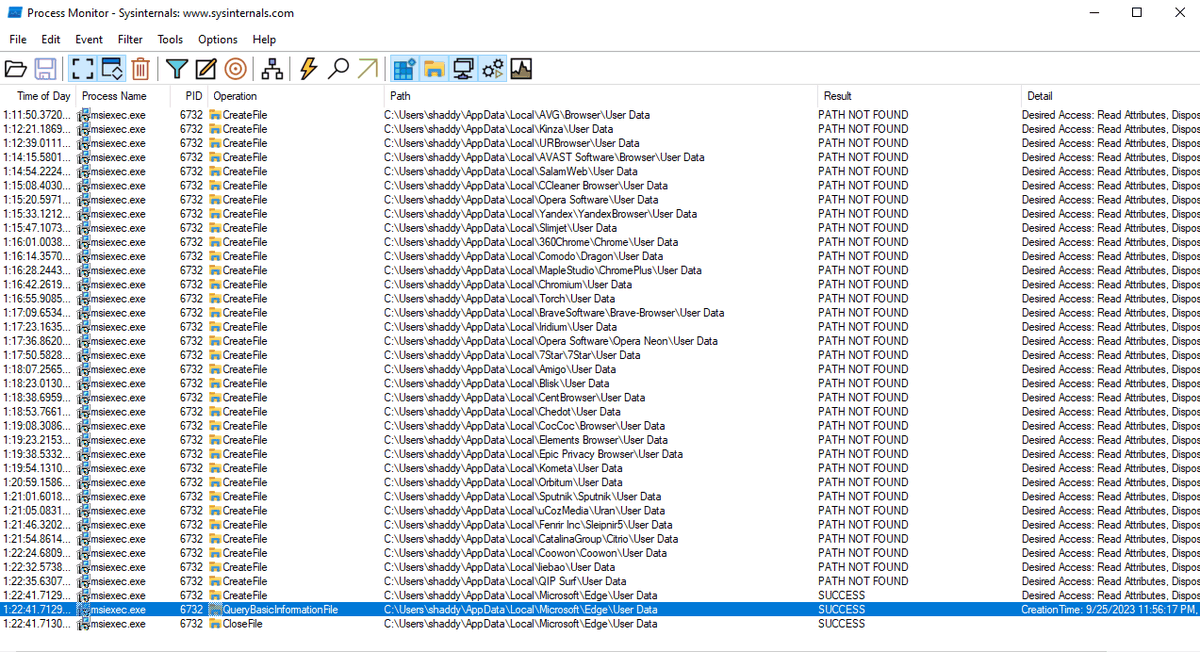The width and height of the screenshot is (1200, 652).
Task: Click the 1:17:50.5828 time in the 7Star row
Action: 37,355
